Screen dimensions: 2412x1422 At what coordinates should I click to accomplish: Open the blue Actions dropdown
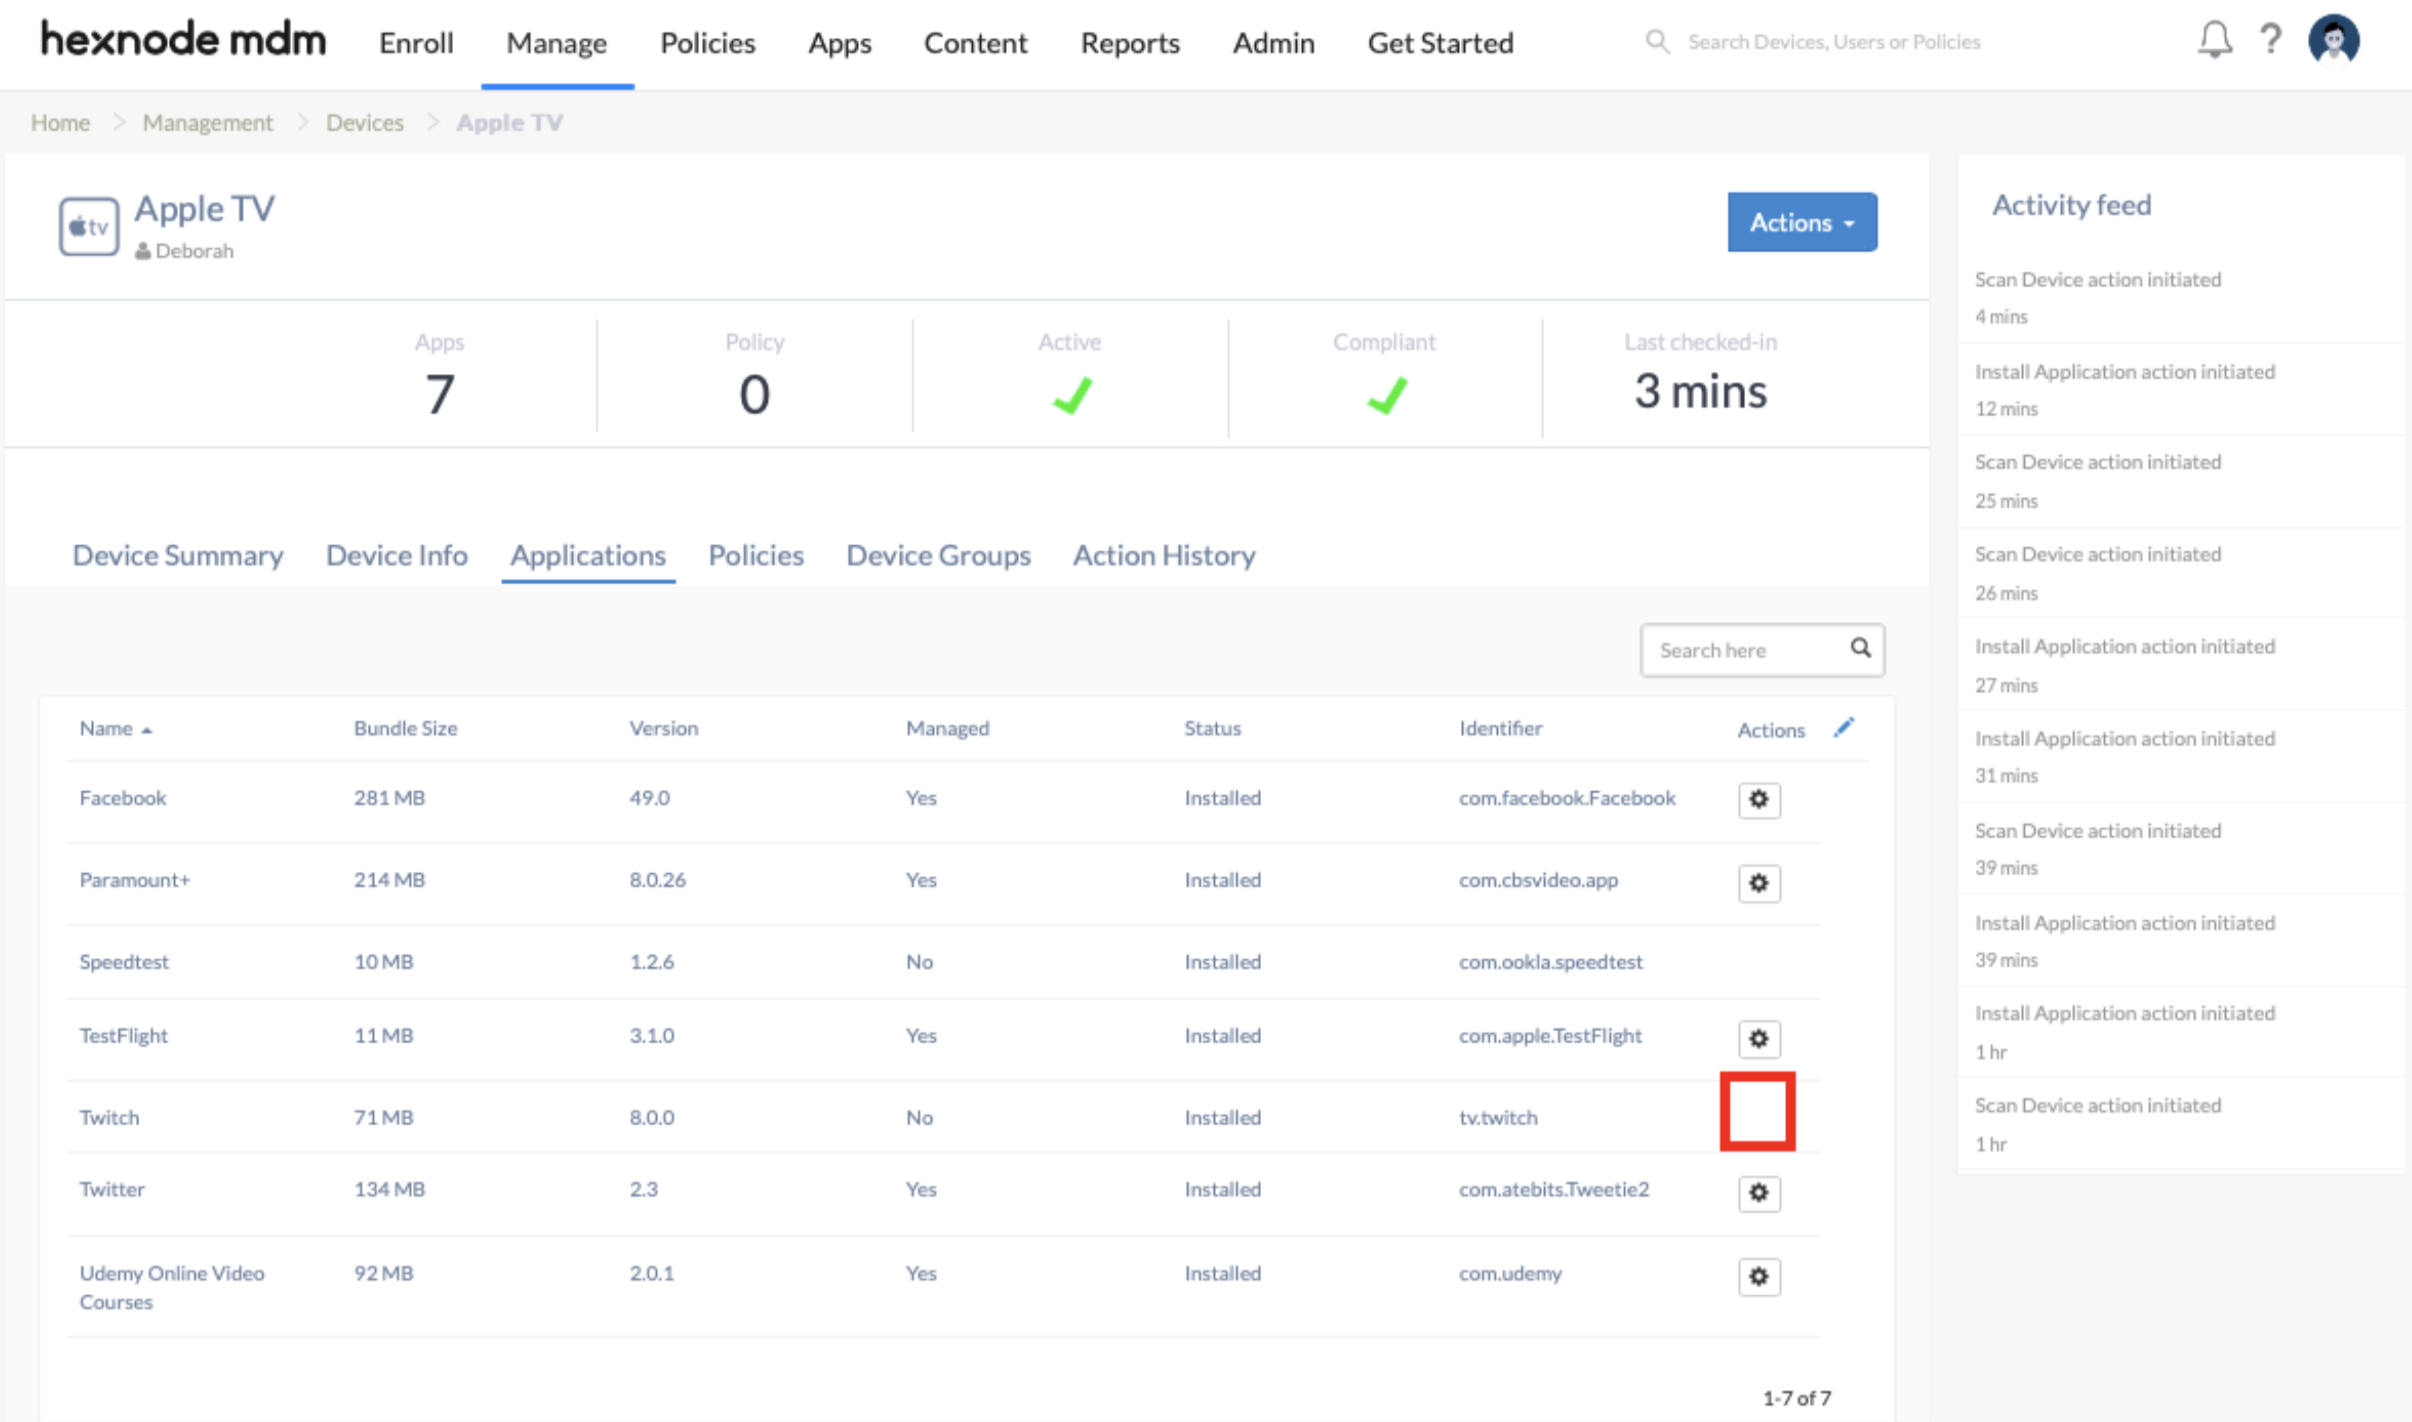click(1802, 222)
